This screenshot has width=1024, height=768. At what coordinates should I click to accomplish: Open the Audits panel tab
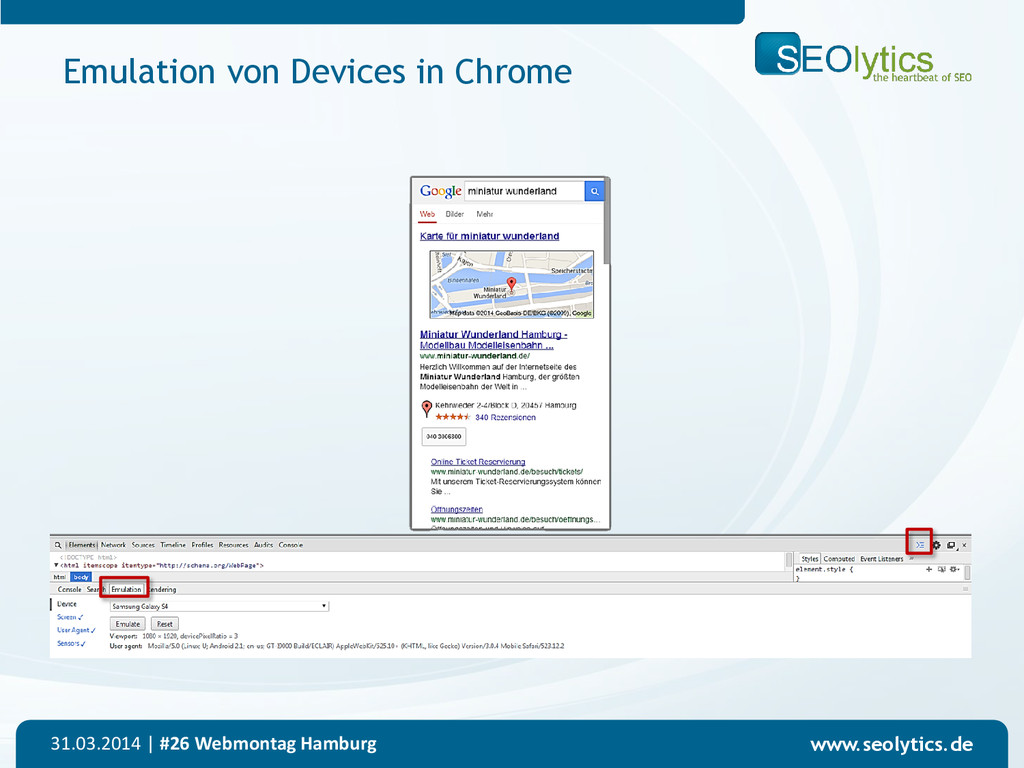(x=264, y=545)
